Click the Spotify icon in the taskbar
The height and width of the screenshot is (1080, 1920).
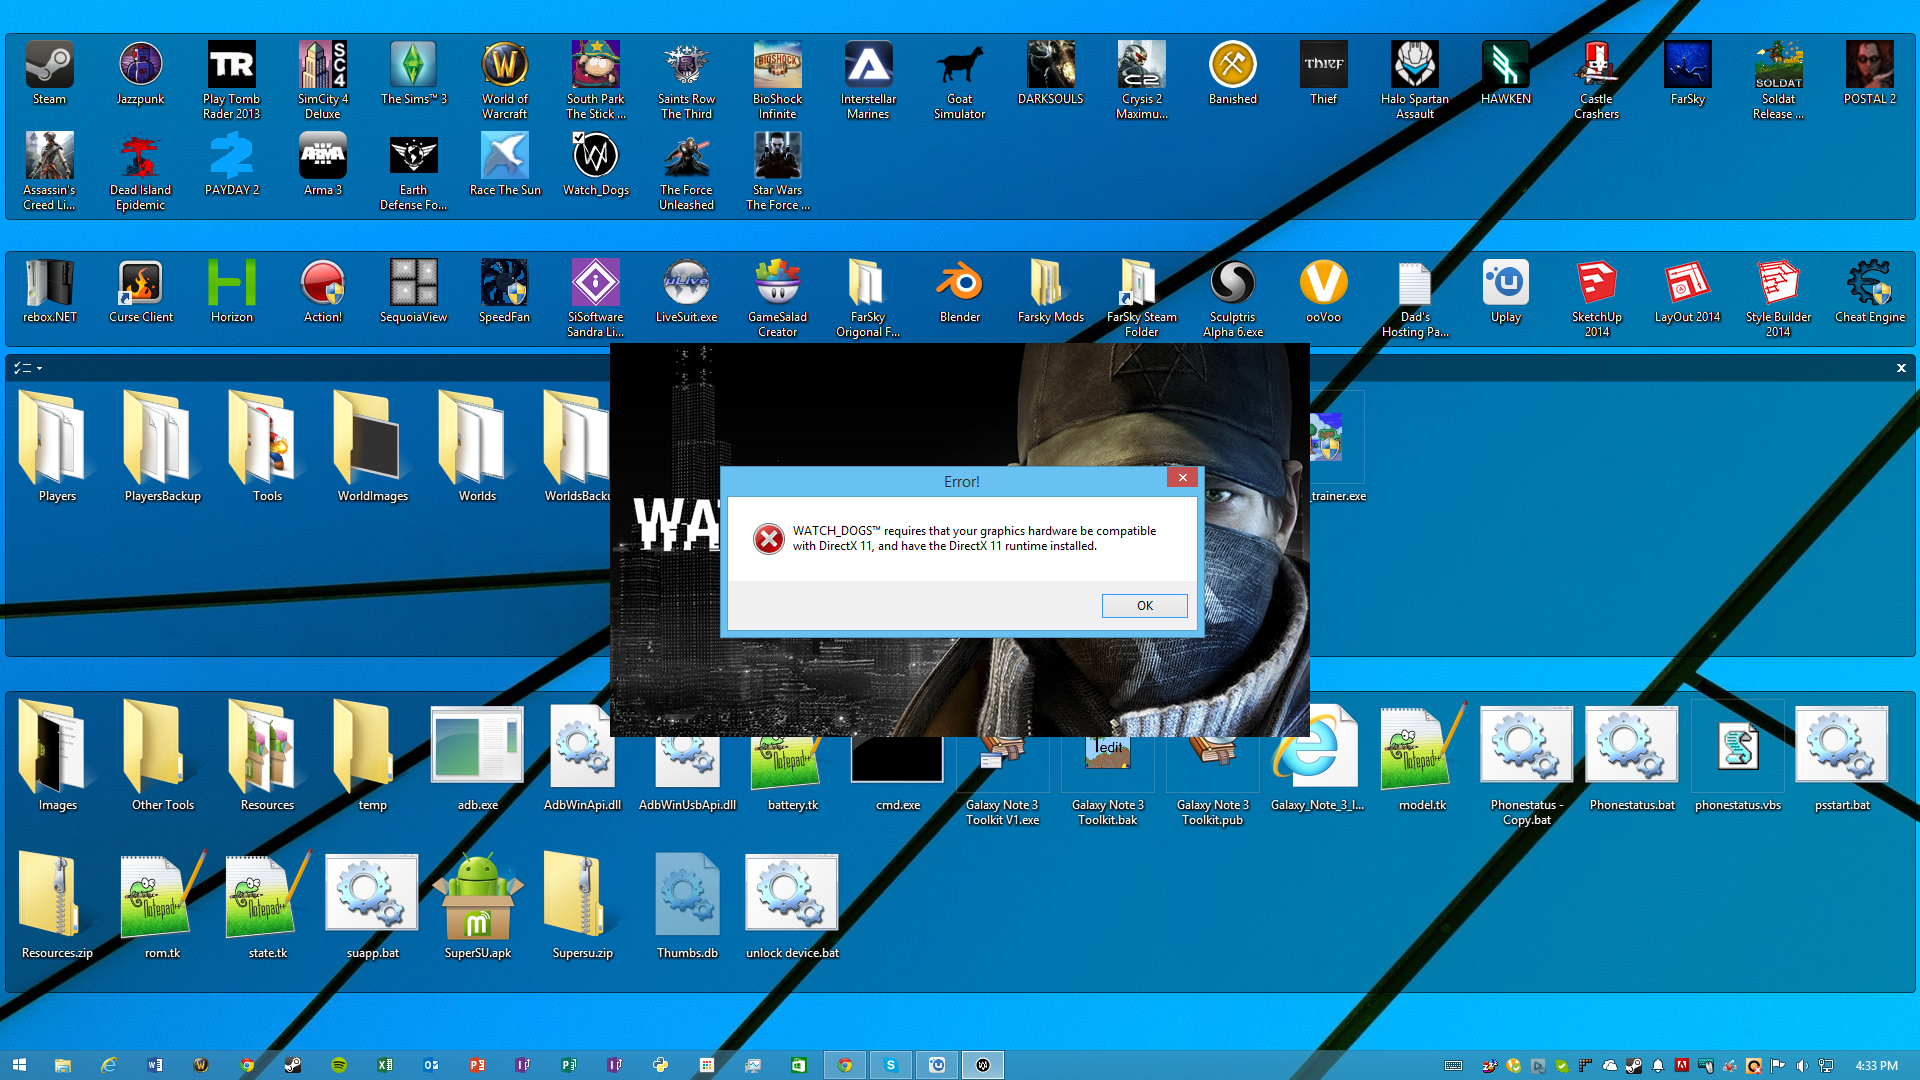tap(339, 1065)
